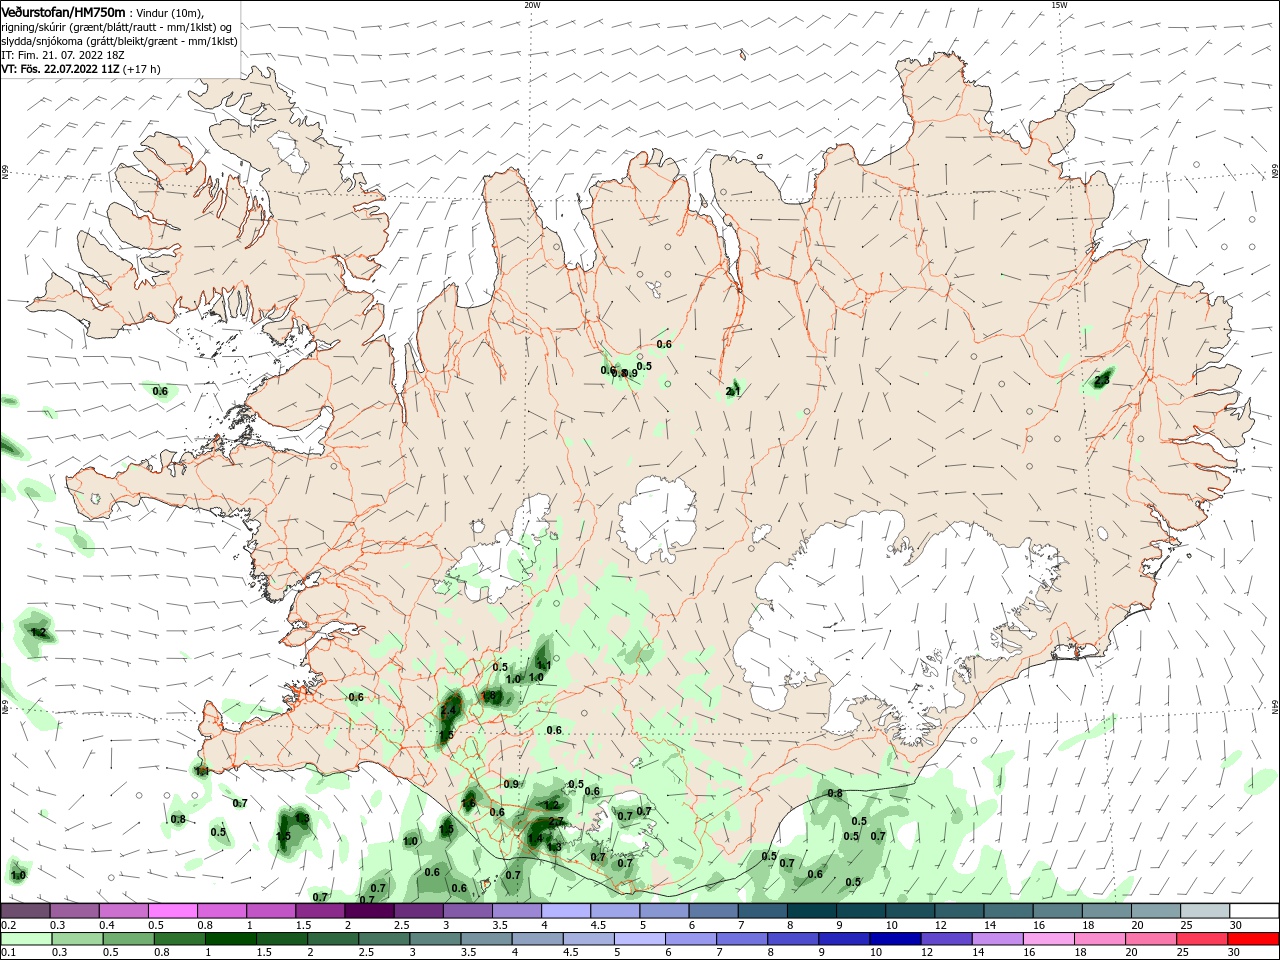1280x960 pixels.
Task: Click the 1.6 precipitation value on the map
Action: click(468, 803)
